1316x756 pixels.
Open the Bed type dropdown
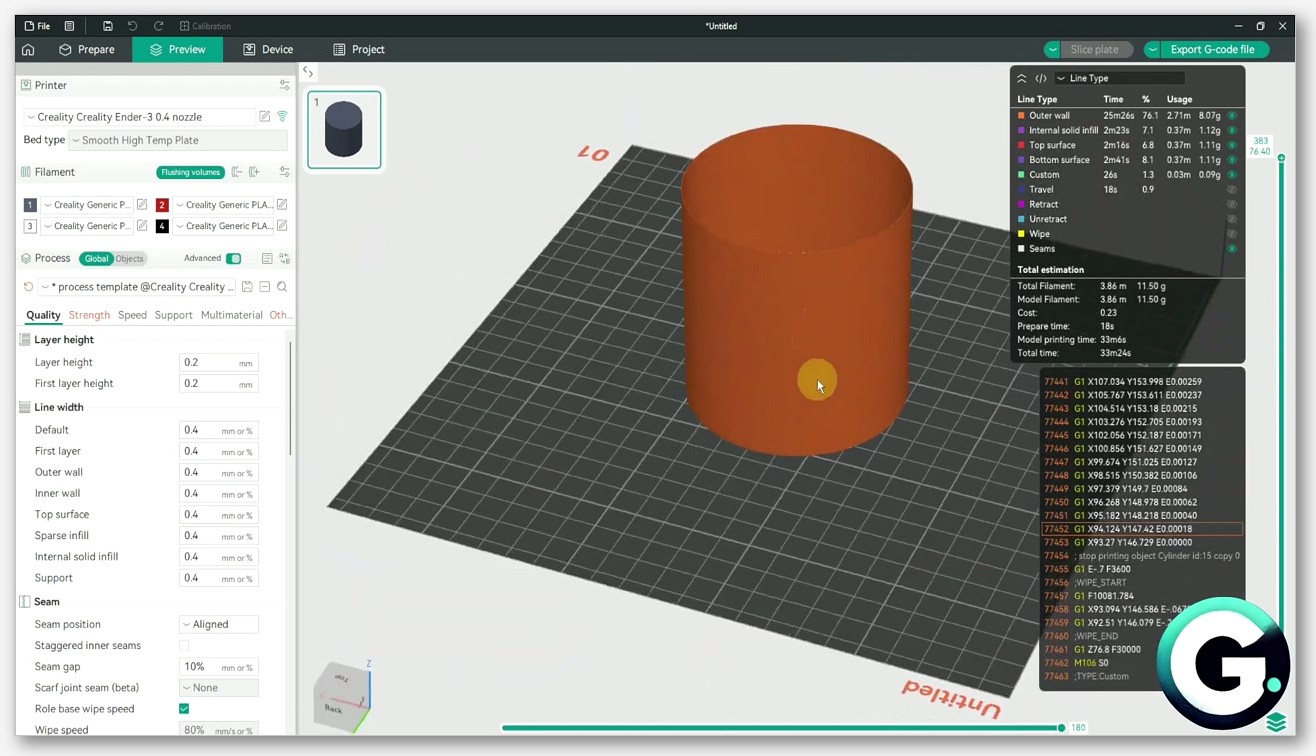(x=179, y=141)
